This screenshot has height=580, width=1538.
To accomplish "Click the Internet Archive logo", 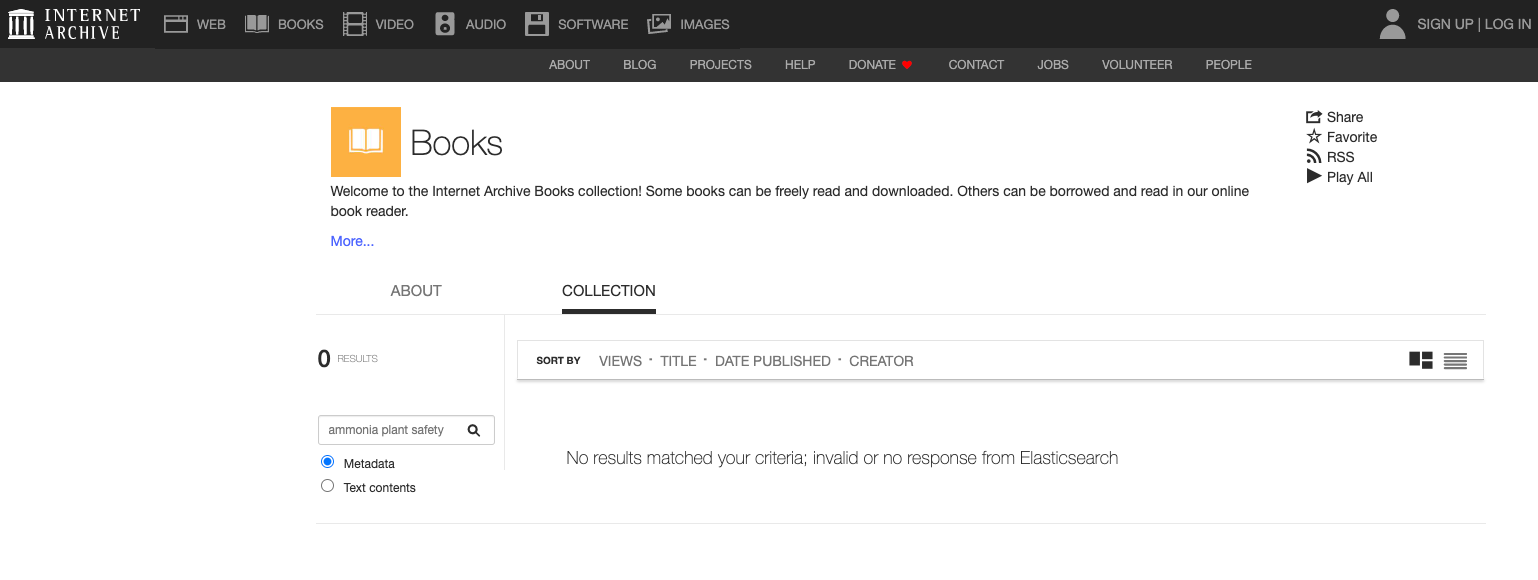I will [74, 24].
